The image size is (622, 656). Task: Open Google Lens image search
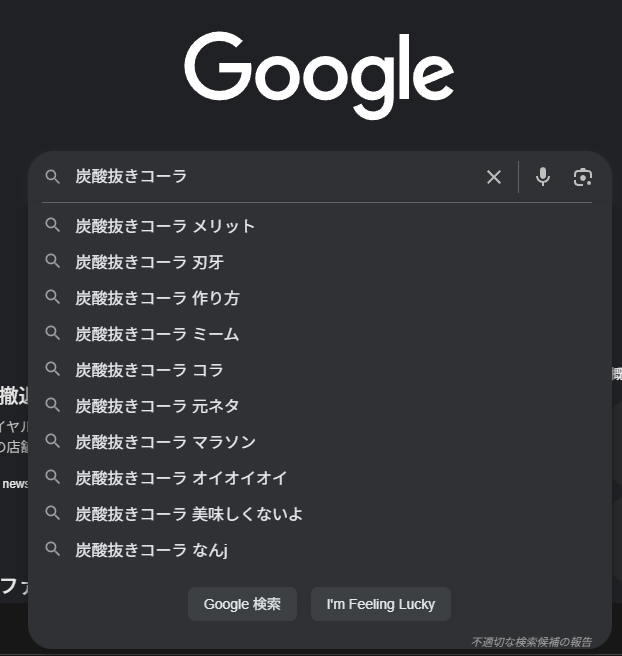tap(583, 177)
